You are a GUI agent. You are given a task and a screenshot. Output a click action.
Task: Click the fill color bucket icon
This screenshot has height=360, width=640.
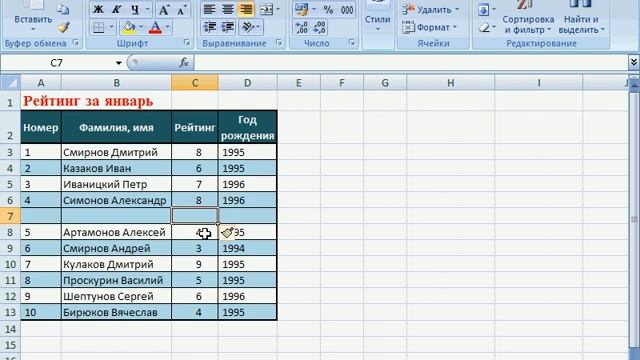pyautogui.click(x=129, y=27)
